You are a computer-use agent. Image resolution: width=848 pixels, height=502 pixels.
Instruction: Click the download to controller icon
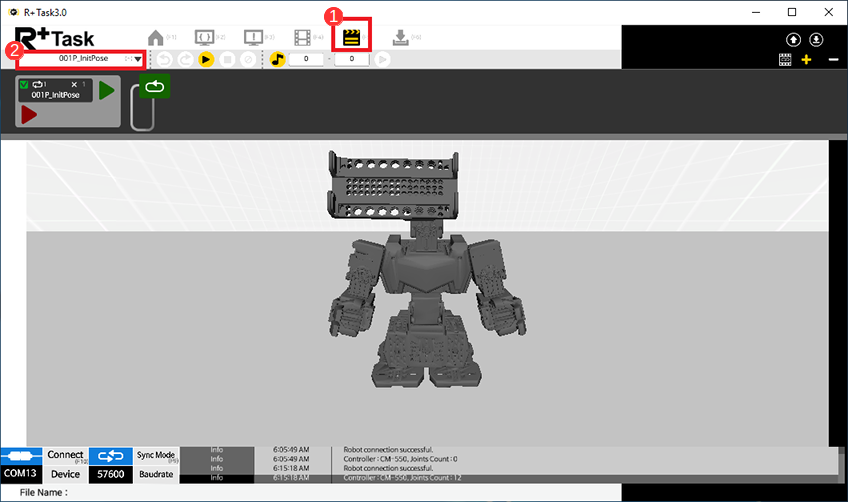click(400, 37)
